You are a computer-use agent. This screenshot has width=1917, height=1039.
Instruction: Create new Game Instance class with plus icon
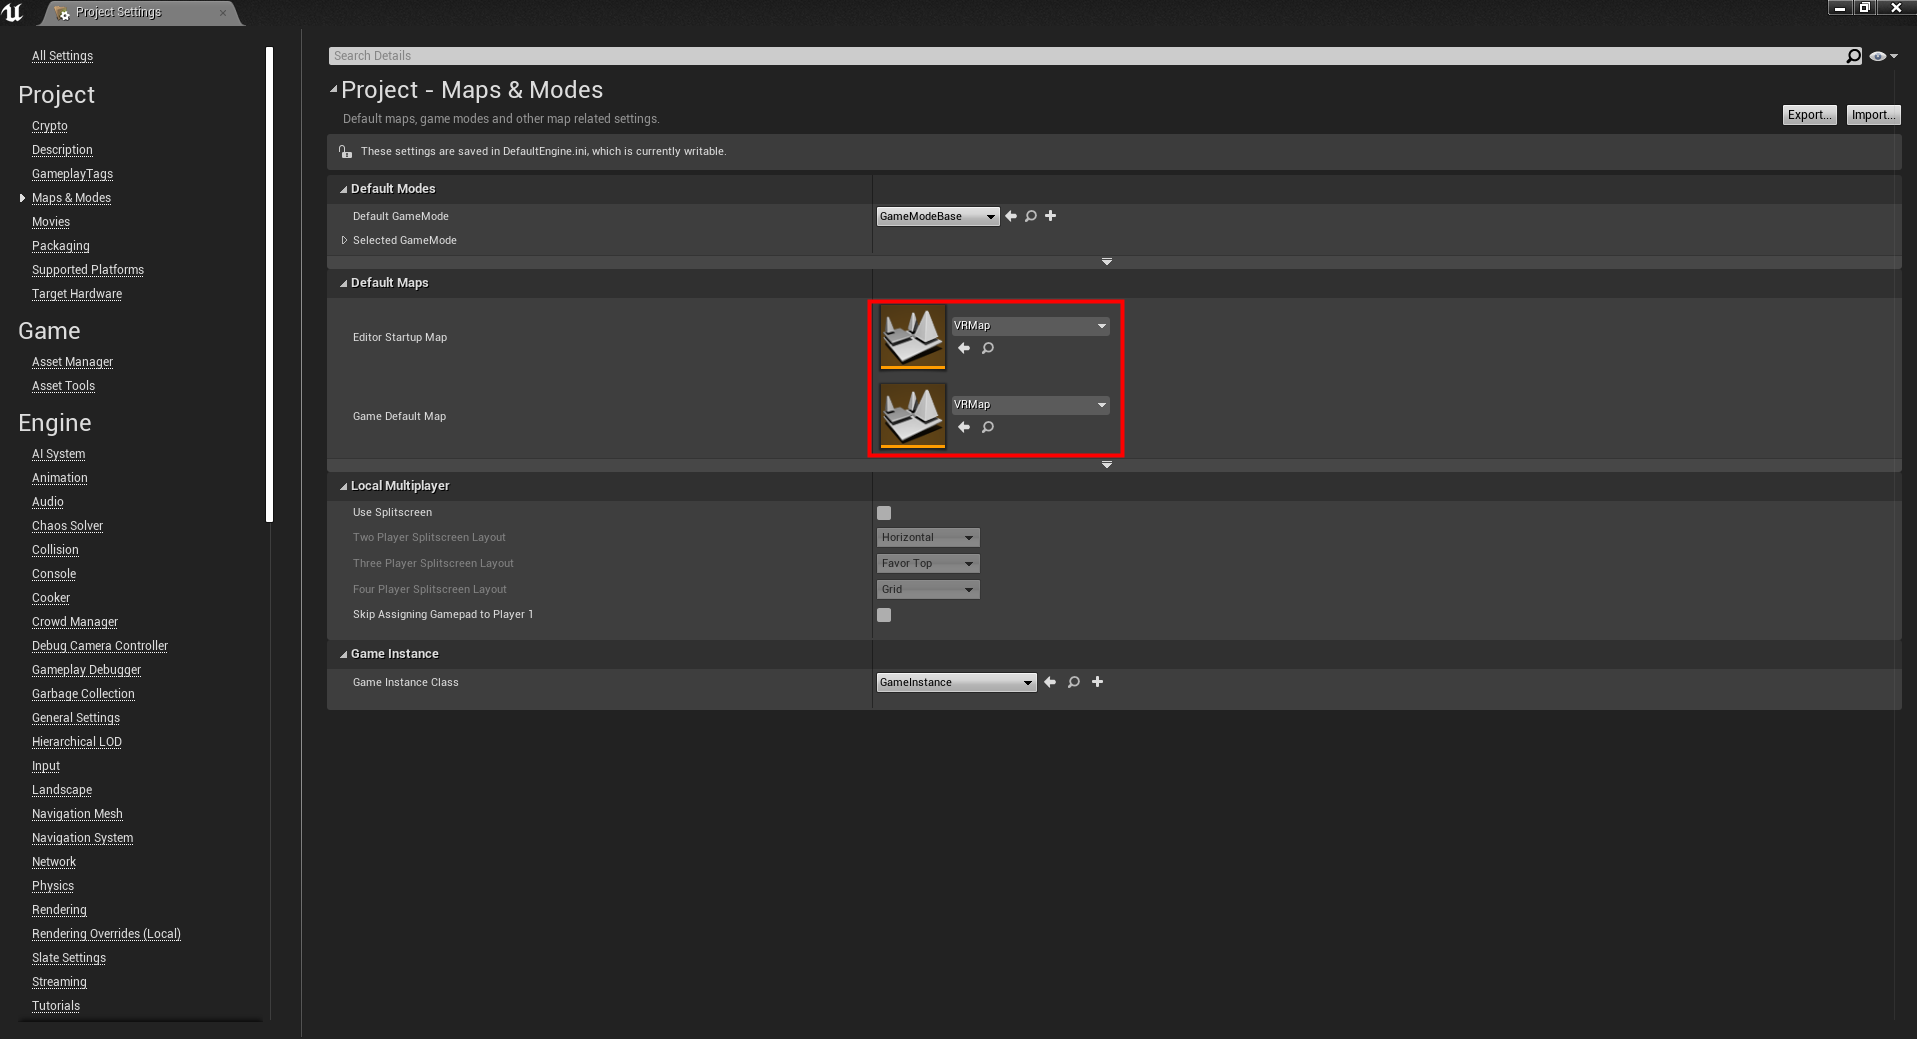(x=1098, y=682)
